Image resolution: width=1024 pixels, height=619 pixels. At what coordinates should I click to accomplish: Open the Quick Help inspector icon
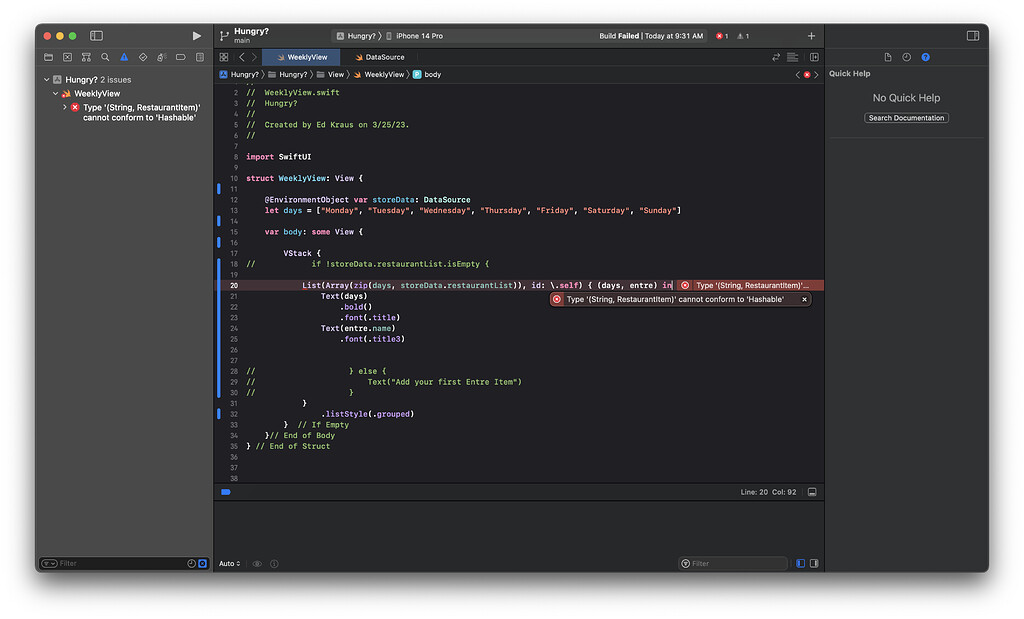pyautogui.click(x=925, y=57)
